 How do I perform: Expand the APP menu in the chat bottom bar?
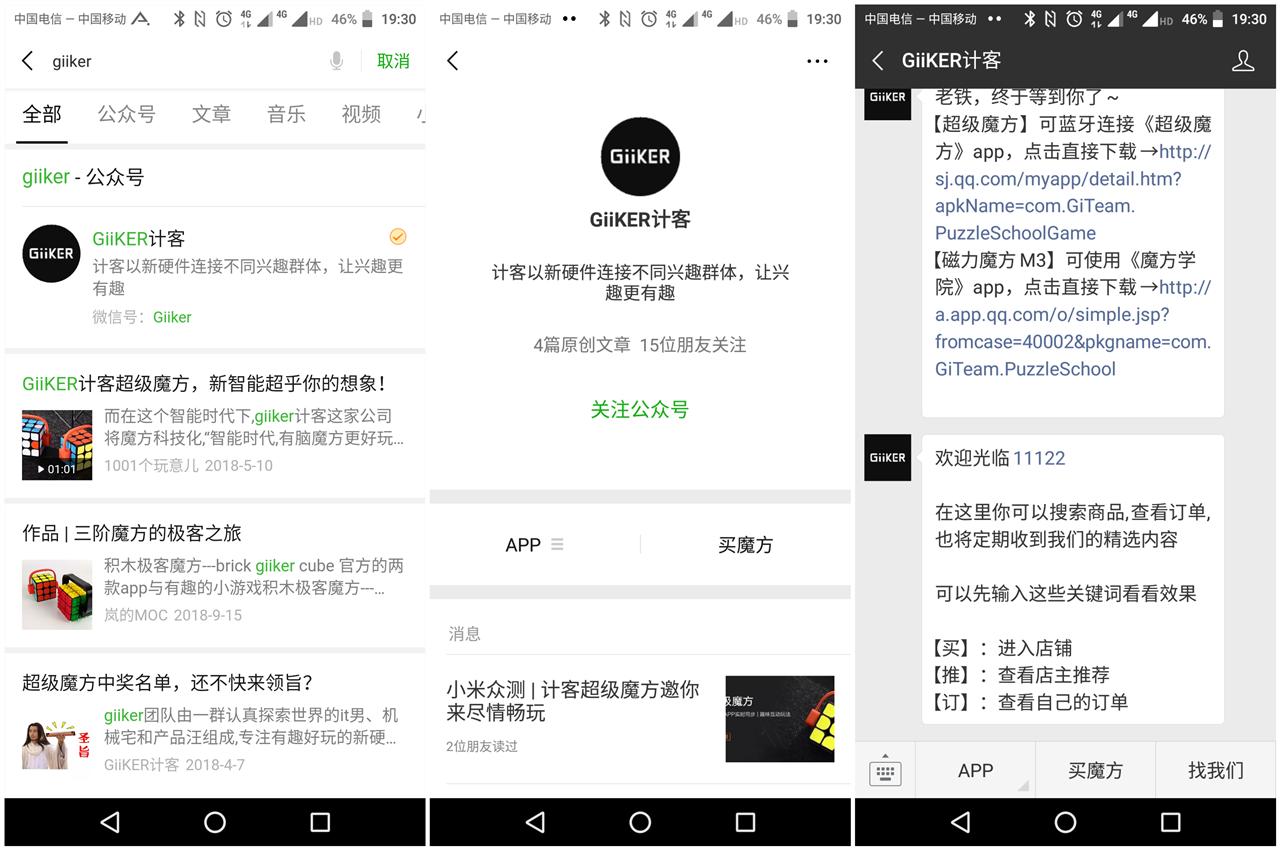pos(975,770)
